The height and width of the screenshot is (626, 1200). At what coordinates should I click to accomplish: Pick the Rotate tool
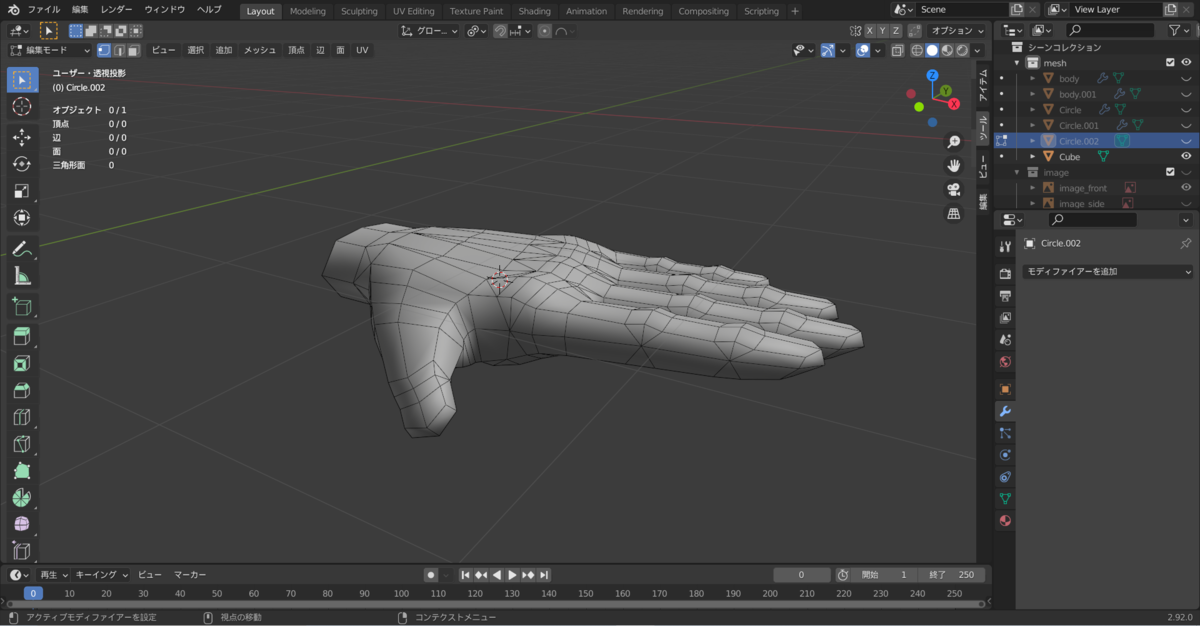pyautogui.click(x=22, y=164)
